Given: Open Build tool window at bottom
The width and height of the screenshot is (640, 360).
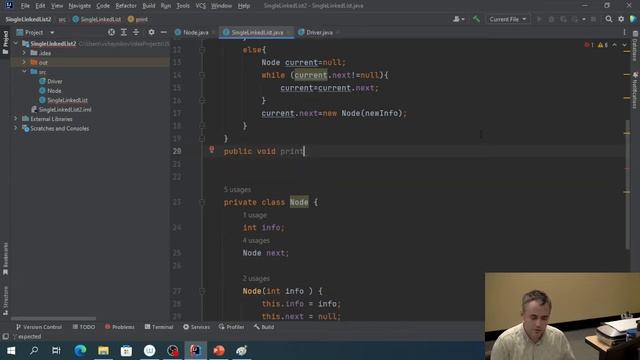Looking at the screenshot, I should pyautogui.click(x=264, y=327).
